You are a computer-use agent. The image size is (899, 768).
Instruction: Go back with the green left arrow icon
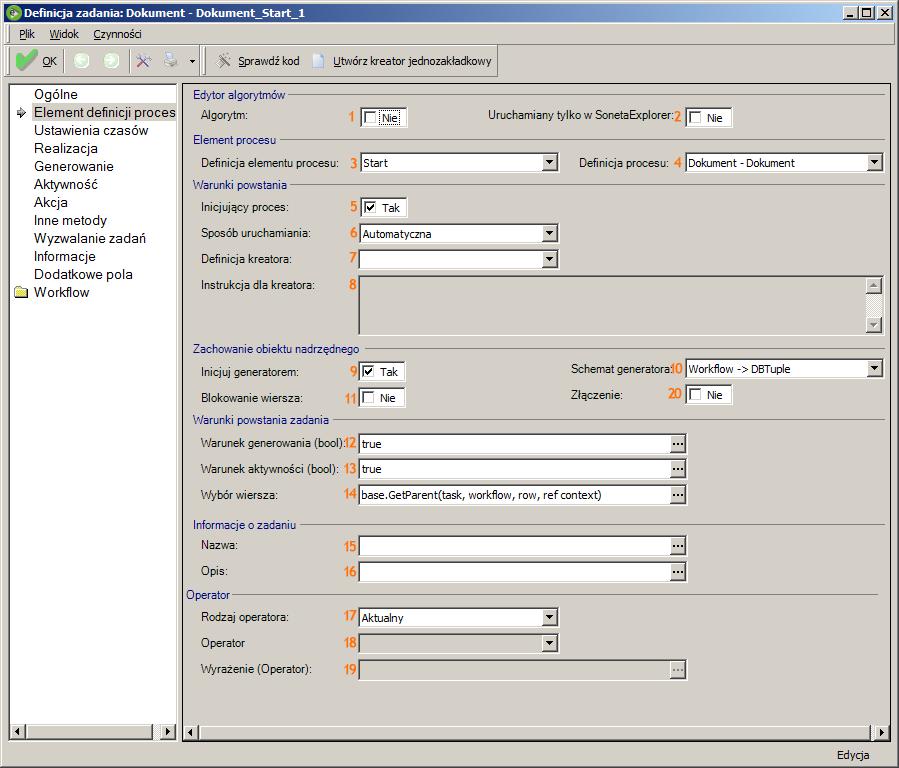pos(82,61)
